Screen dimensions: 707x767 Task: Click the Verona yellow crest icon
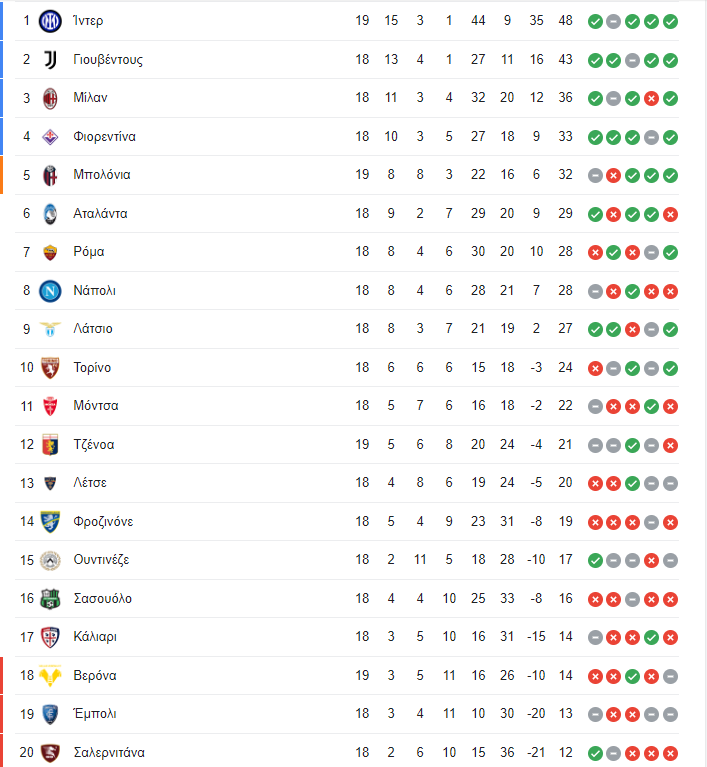pos(50,676)
